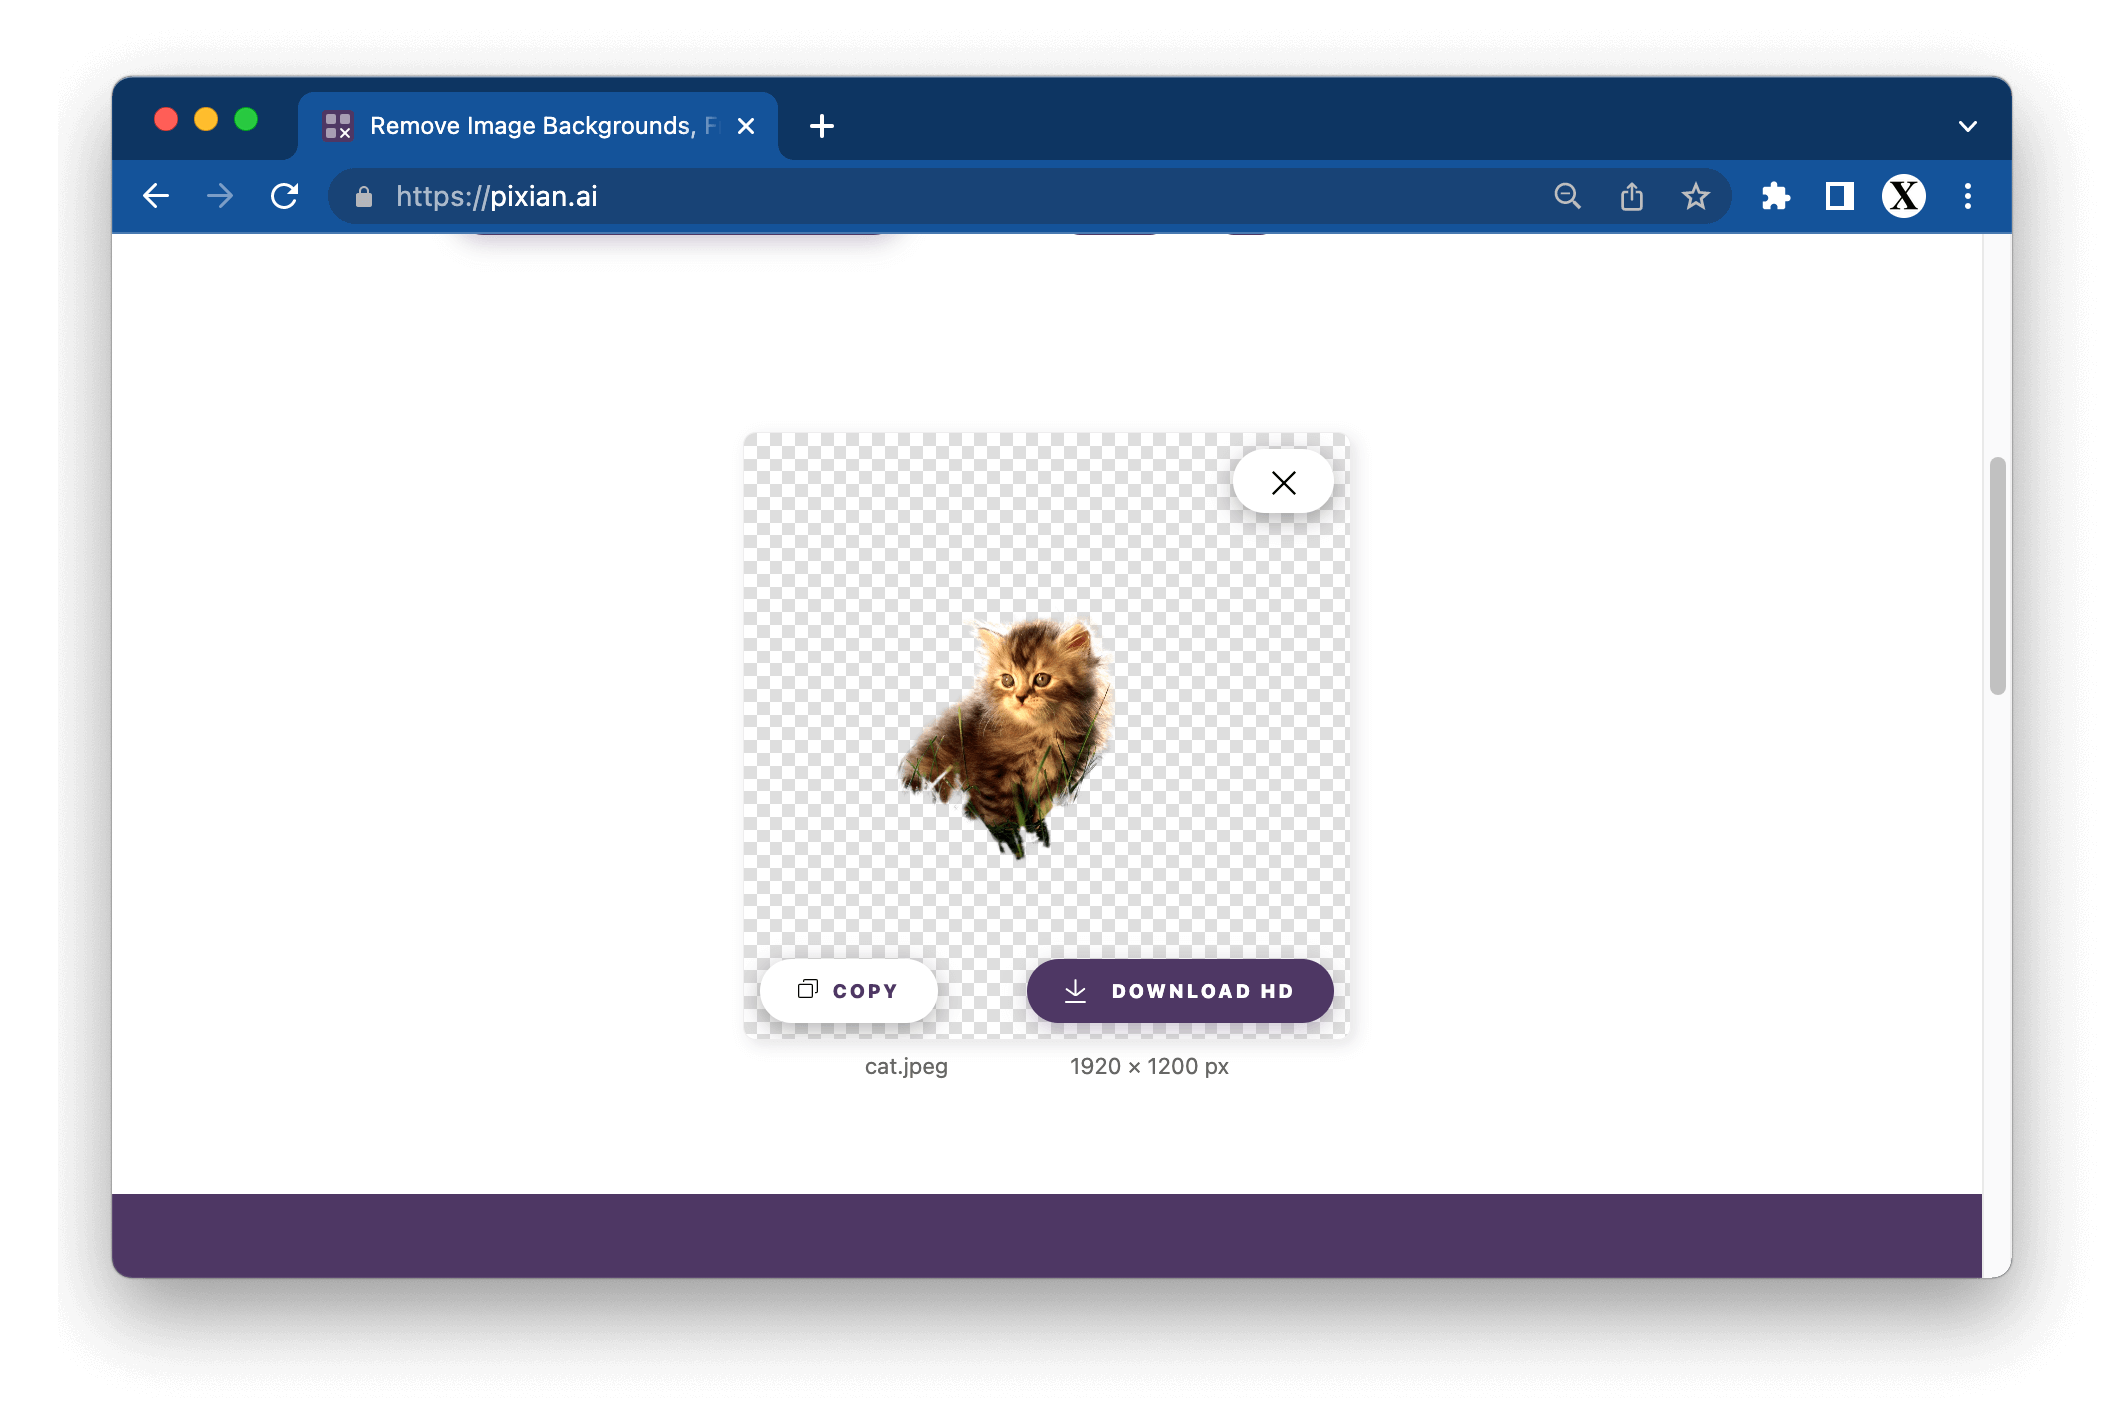The width and height of the screenshot is (2124, 1426).
Task: Click the DOWNLOAD HD button
Action: (1180, 990)
